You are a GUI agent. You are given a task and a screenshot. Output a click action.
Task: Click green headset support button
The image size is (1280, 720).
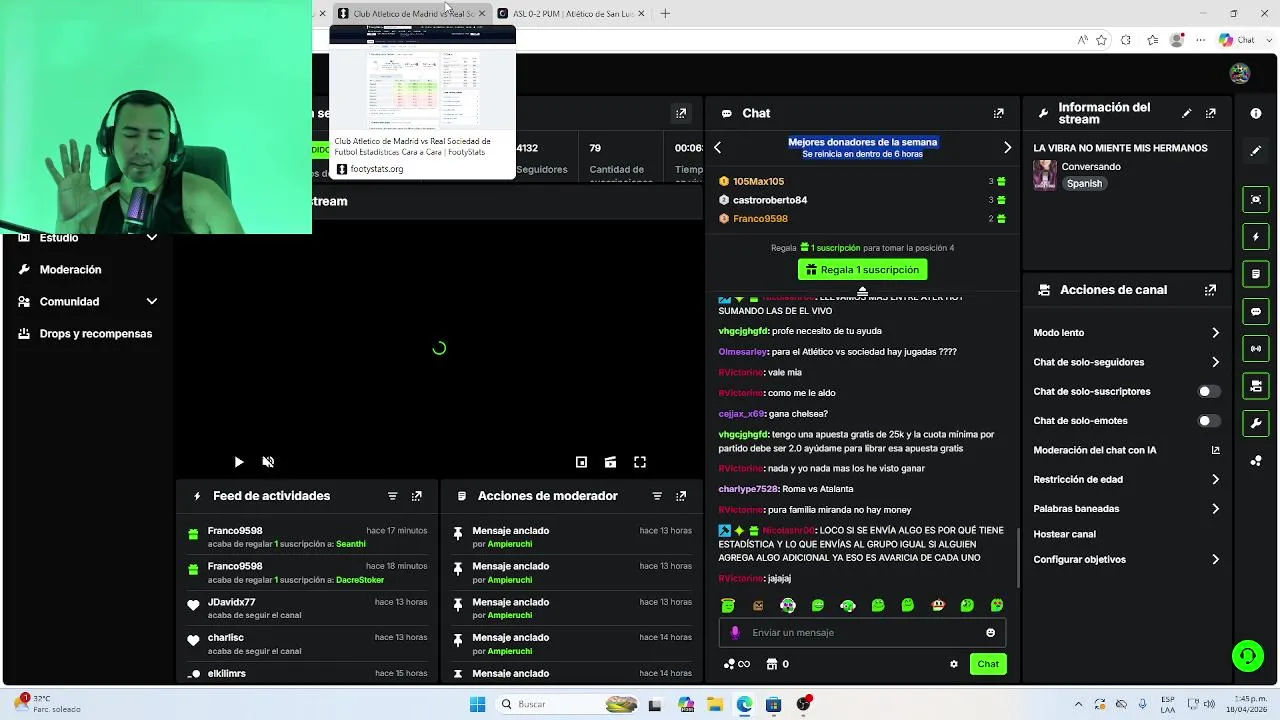point(1248,657)
